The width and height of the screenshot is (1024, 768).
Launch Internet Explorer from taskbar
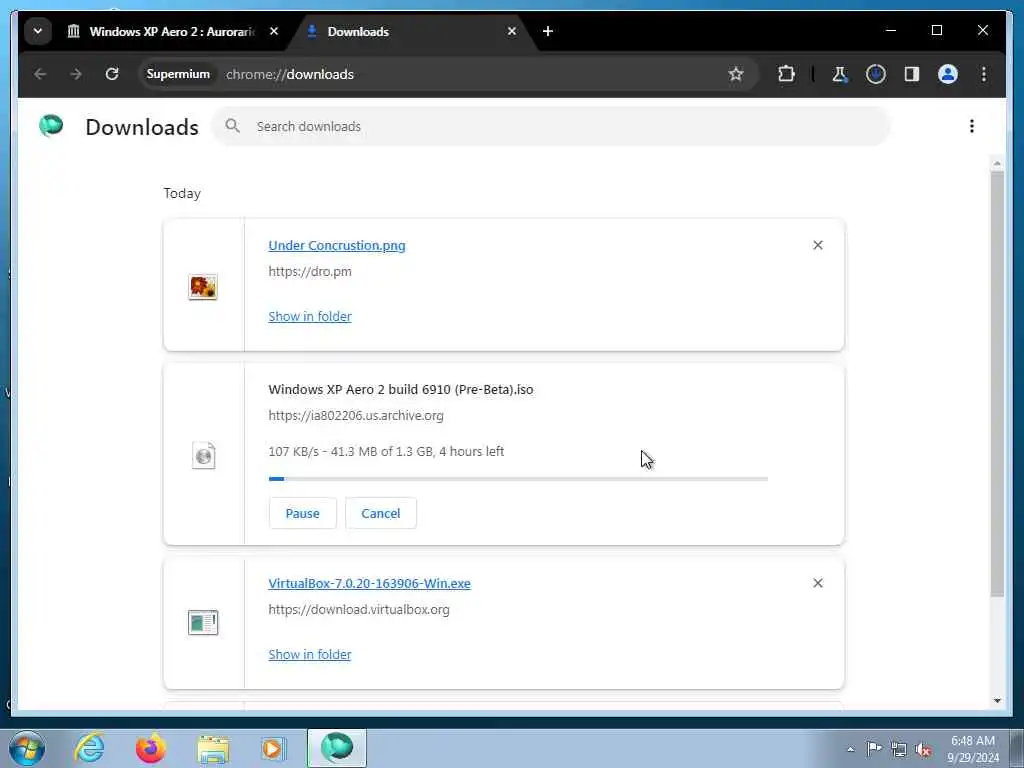(89, 747)
